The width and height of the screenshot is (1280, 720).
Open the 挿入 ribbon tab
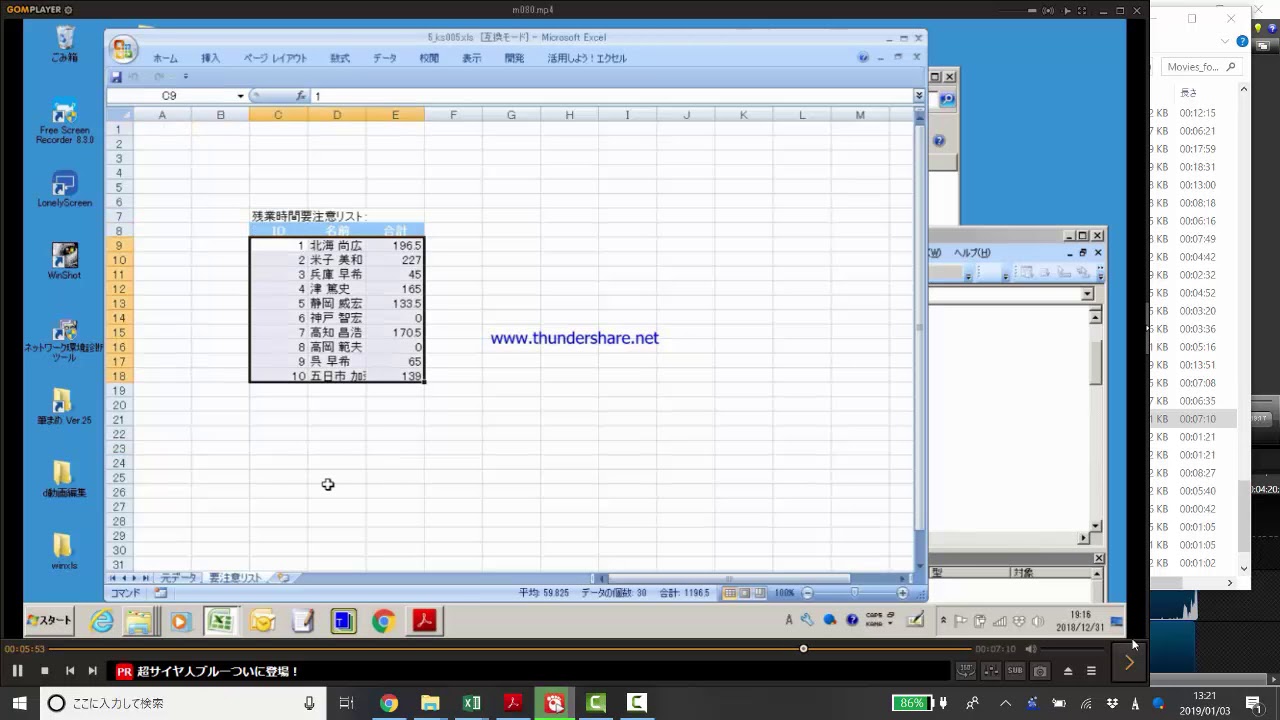[x=210, y=59]
